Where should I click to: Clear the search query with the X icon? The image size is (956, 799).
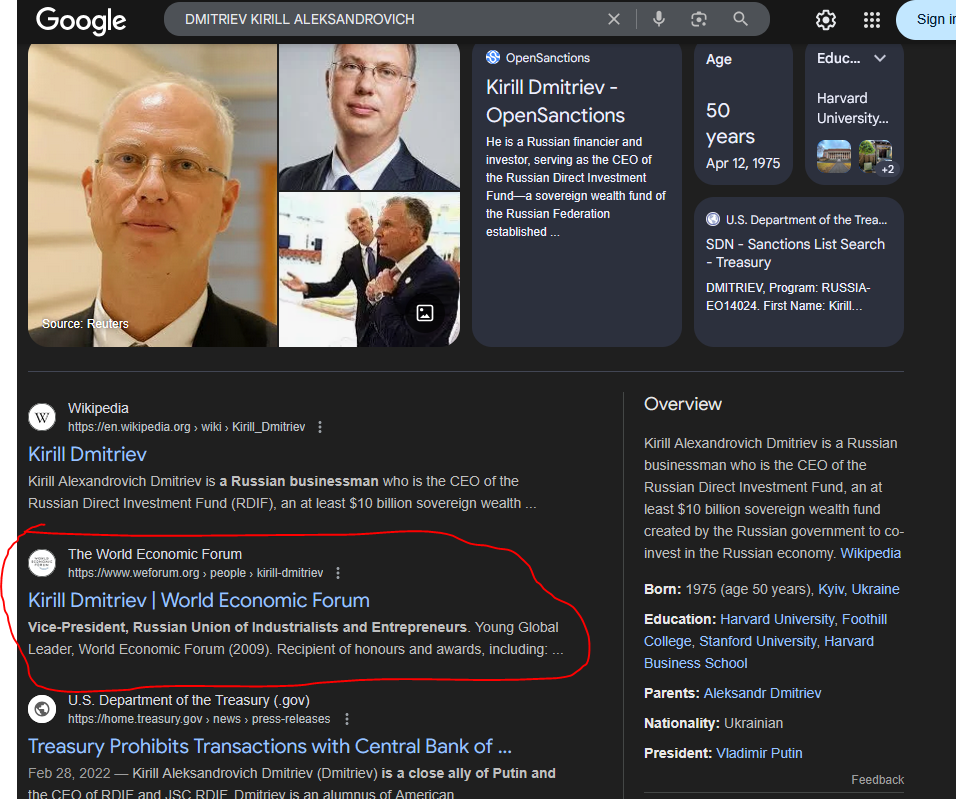click(x=614, y=19)
